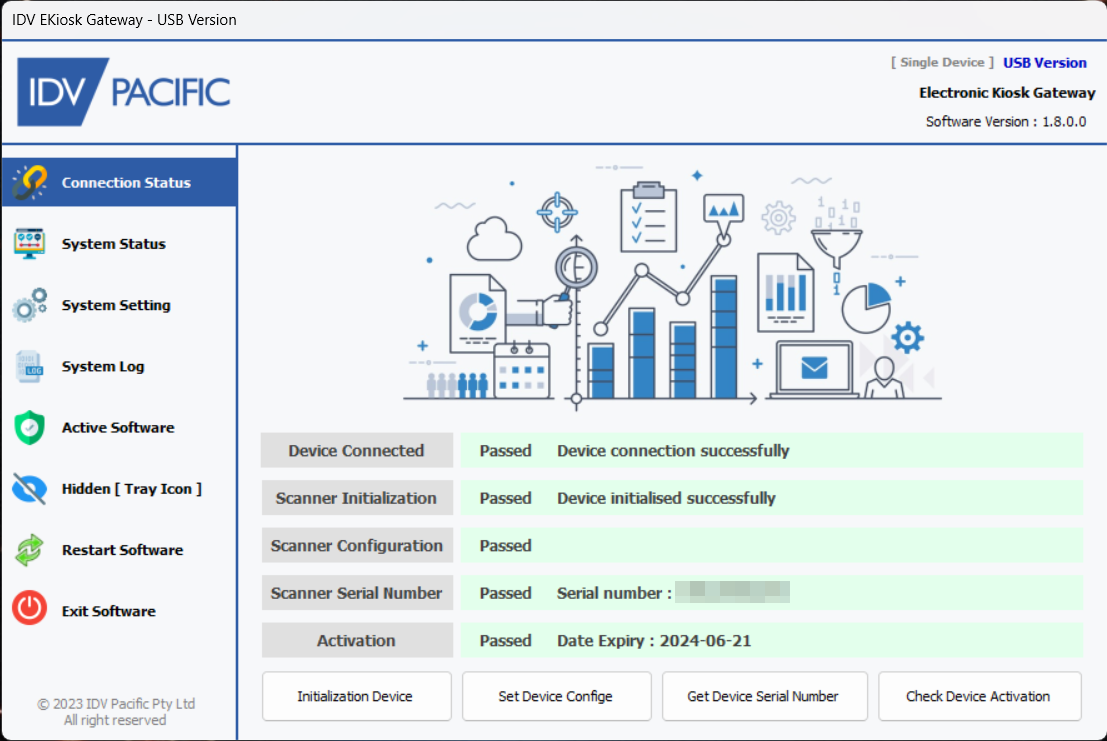
Task: Click the Activation label
Action: (x=357, y=640)
